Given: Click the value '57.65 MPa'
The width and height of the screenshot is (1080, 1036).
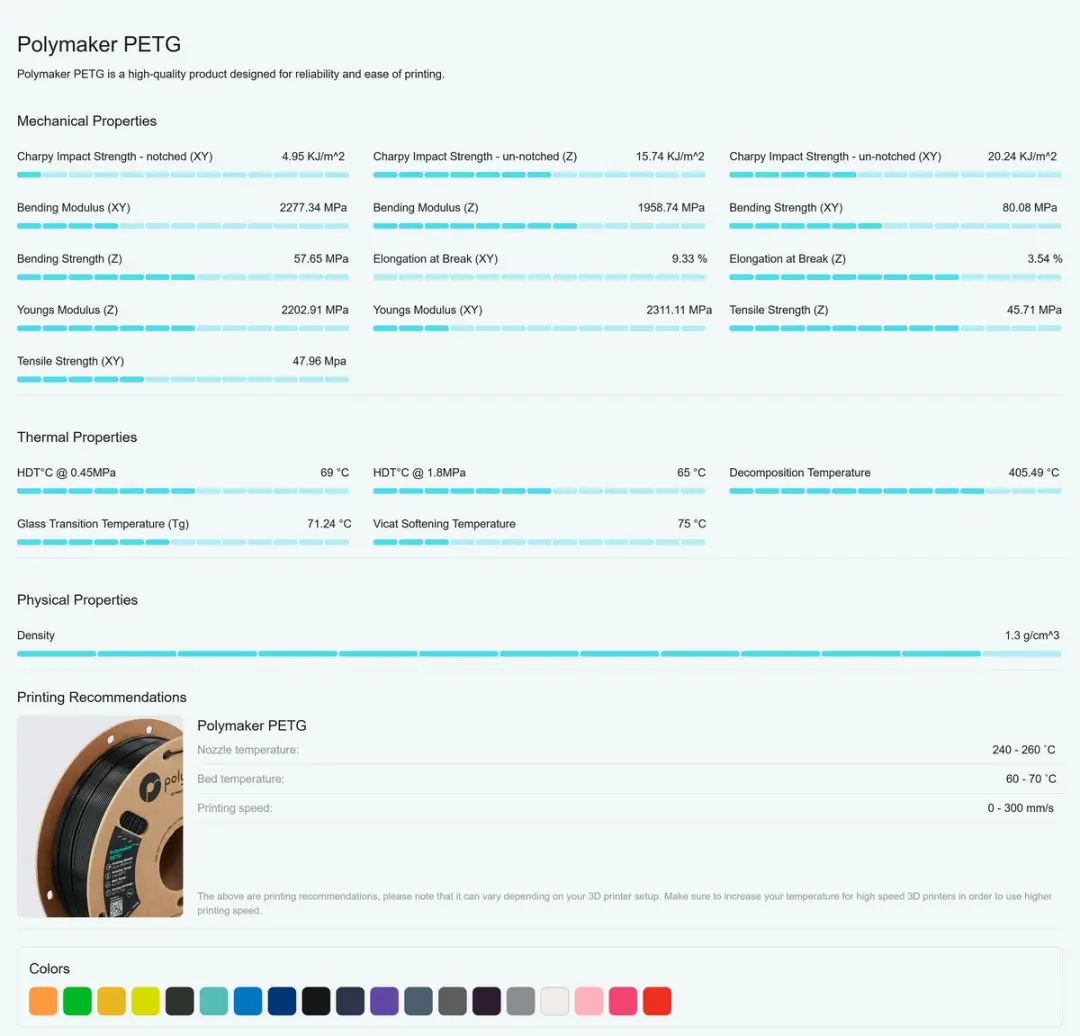Looking at the screenshot, I should (321, 258).
